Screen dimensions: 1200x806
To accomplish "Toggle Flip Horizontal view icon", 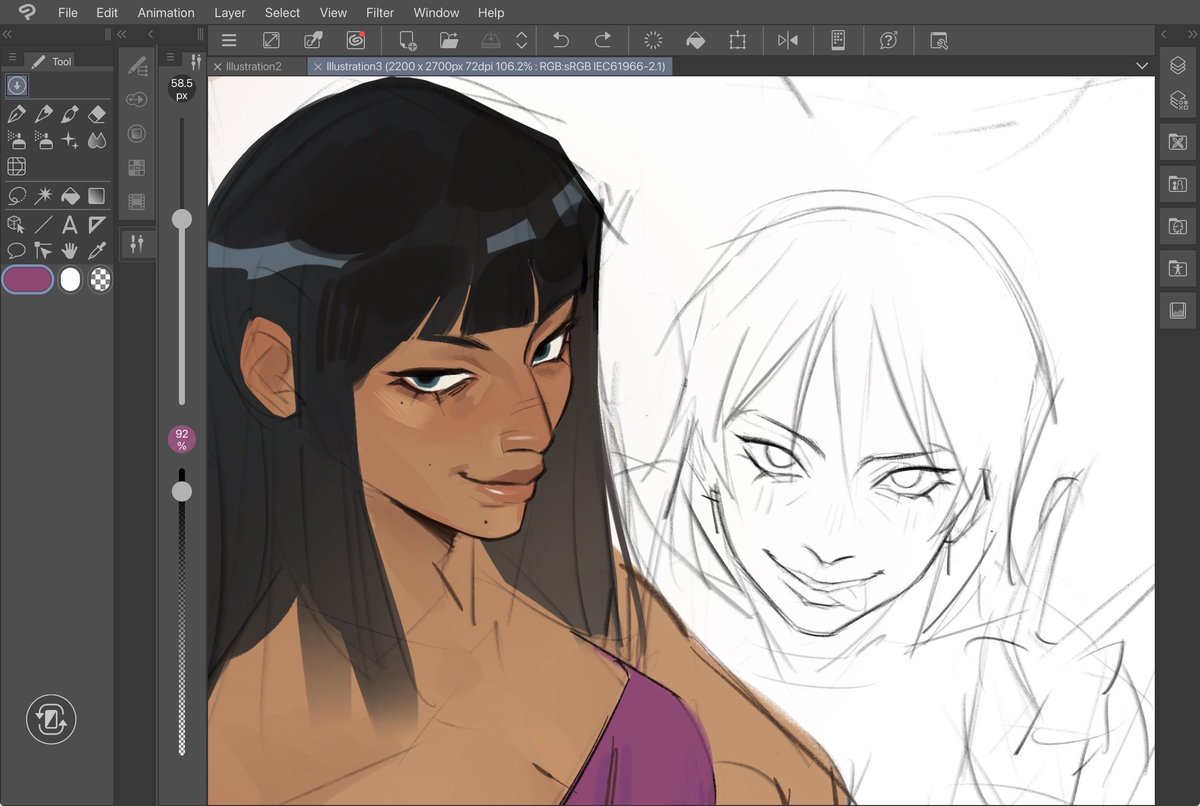I will point(788,40).
